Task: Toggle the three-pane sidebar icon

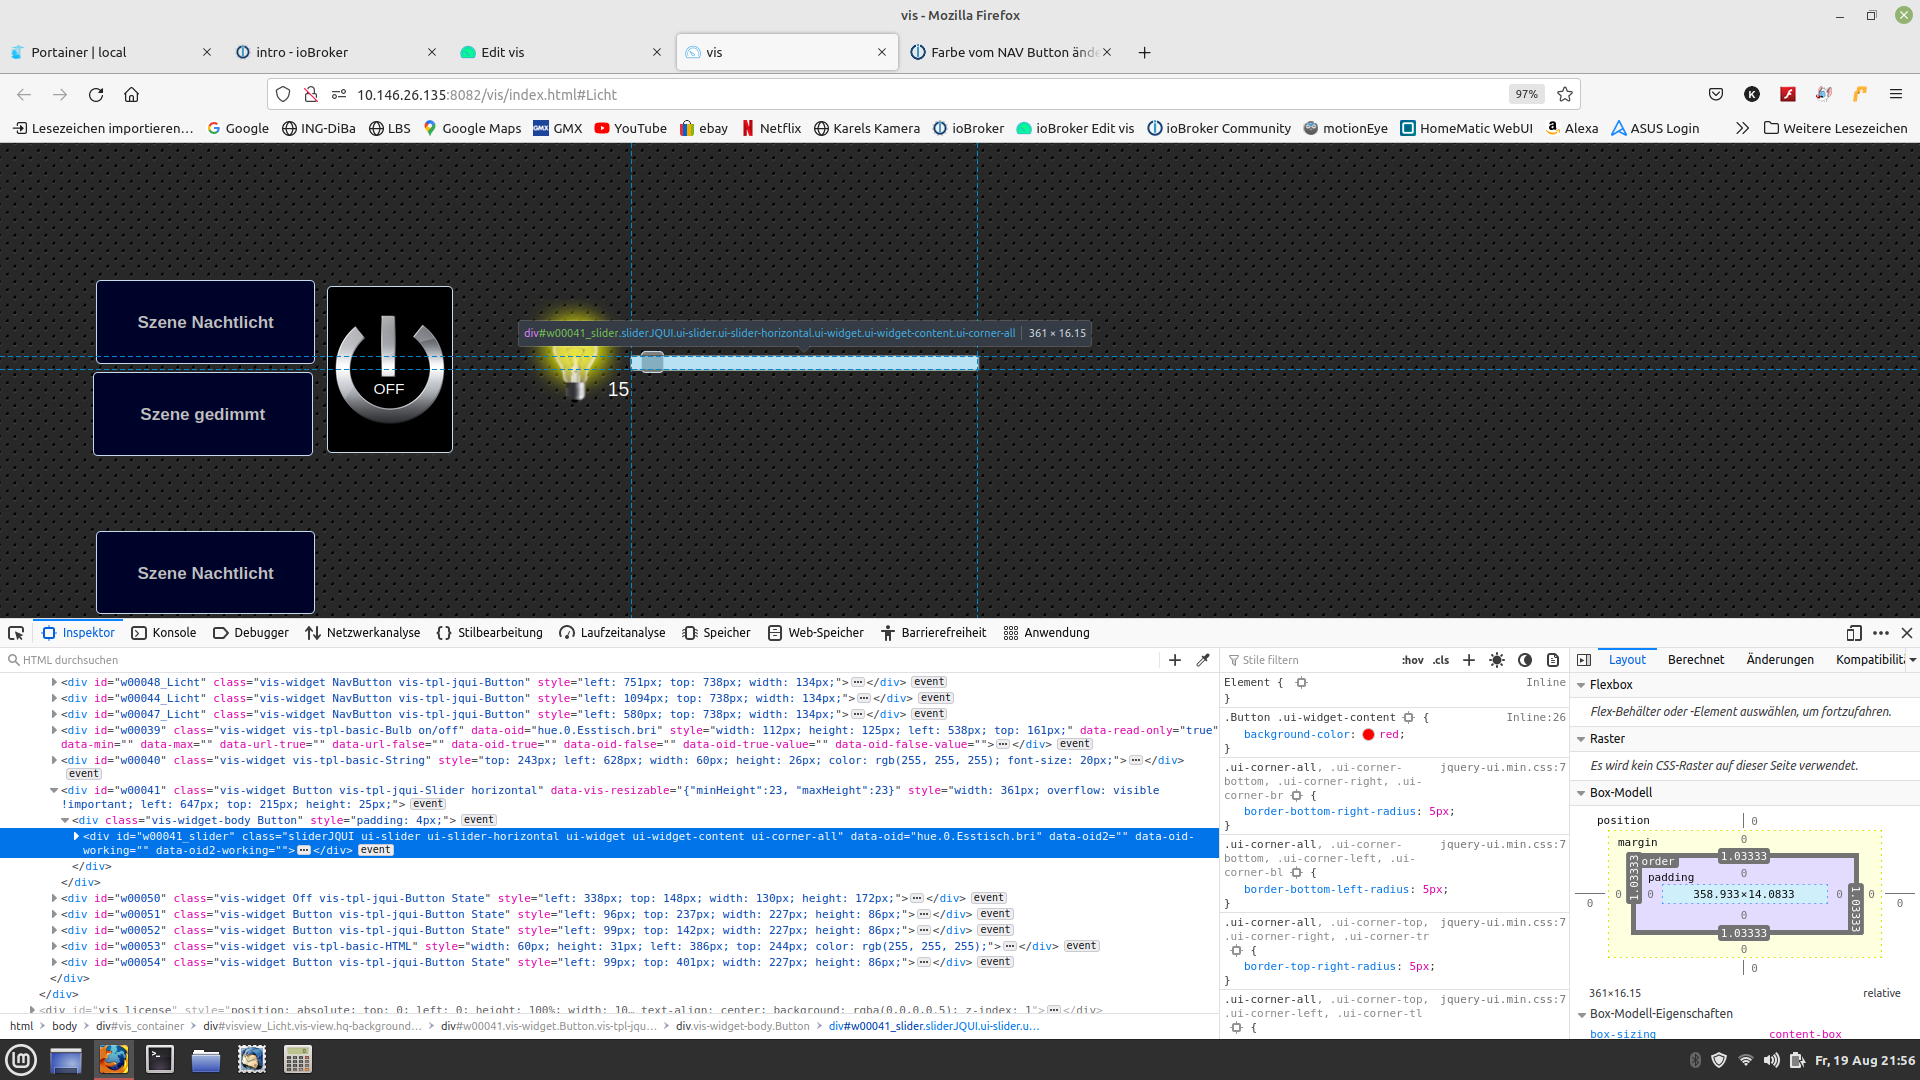Action: pos(1584,660)
